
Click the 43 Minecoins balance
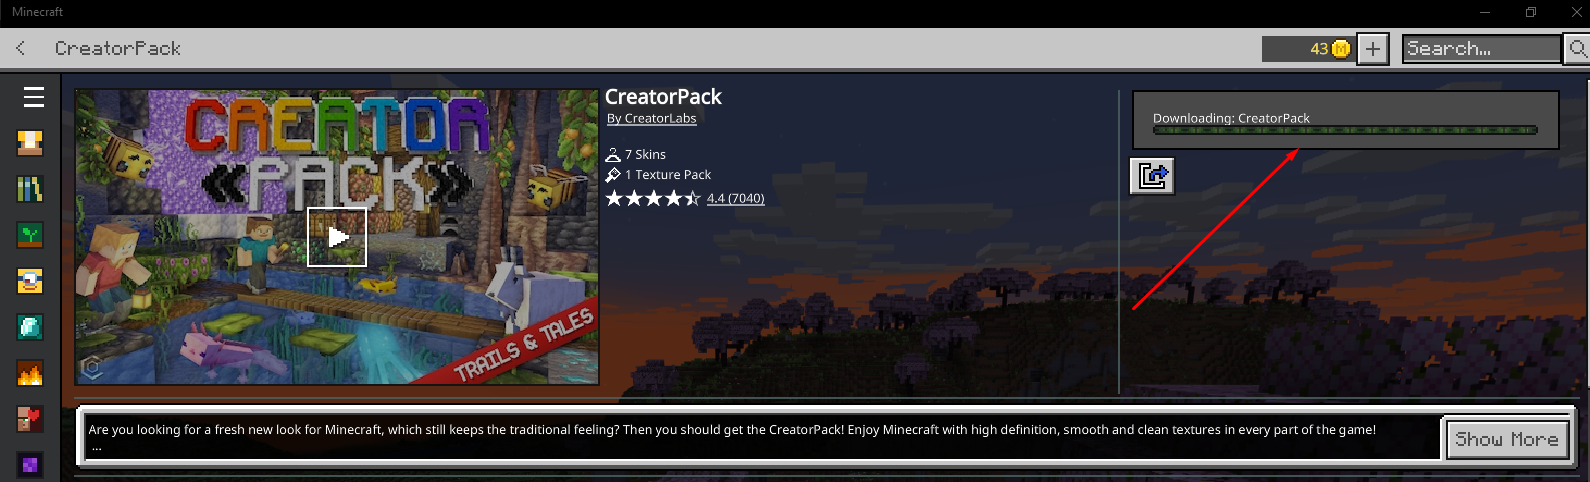coord(1308,49)
